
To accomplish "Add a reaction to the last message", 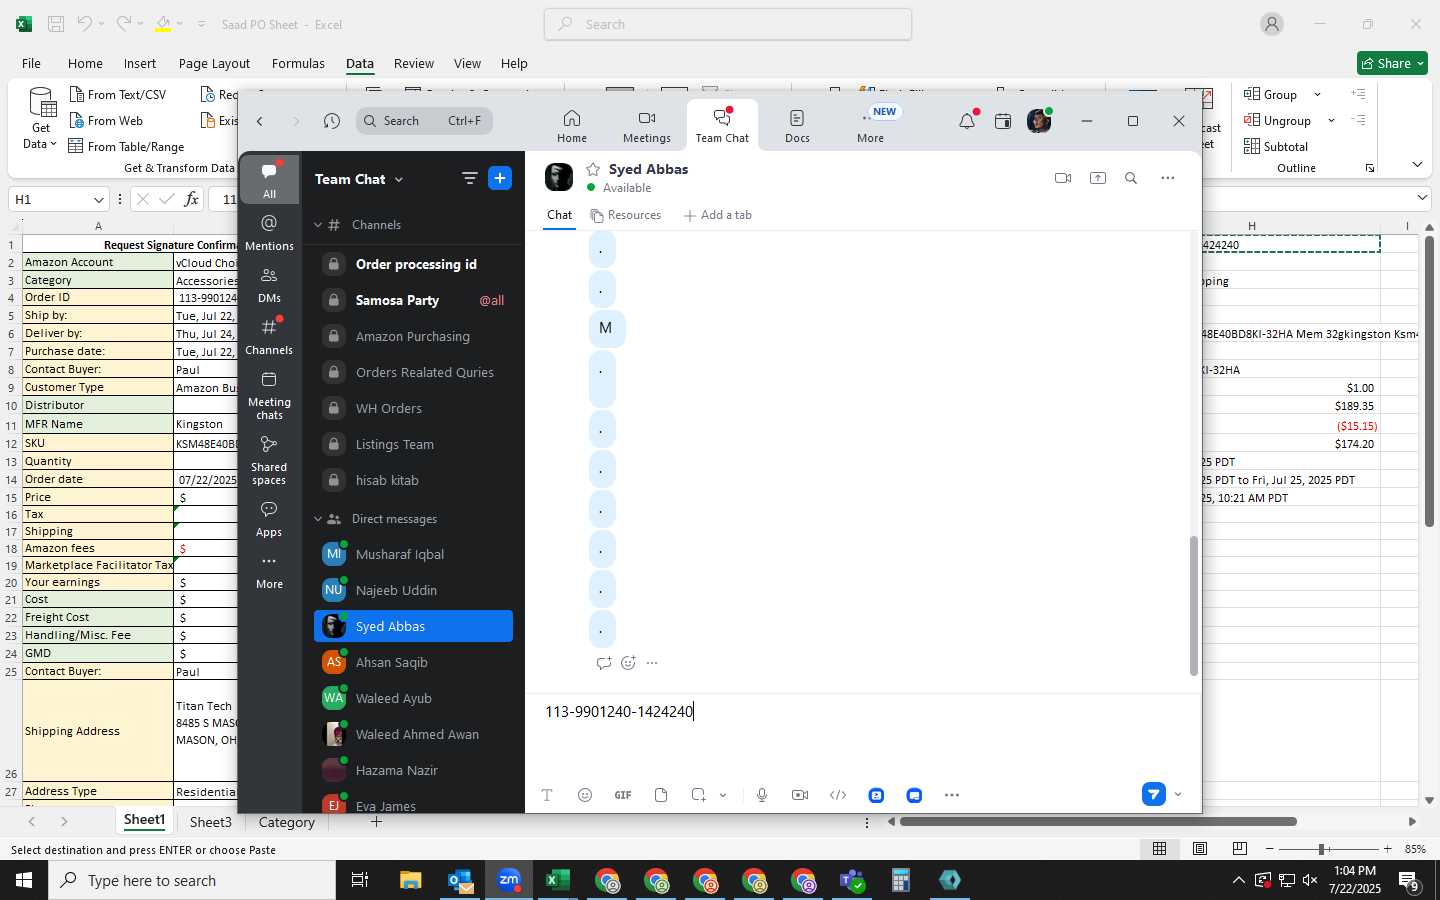I will pyautogui.click(x=628, y=663).
